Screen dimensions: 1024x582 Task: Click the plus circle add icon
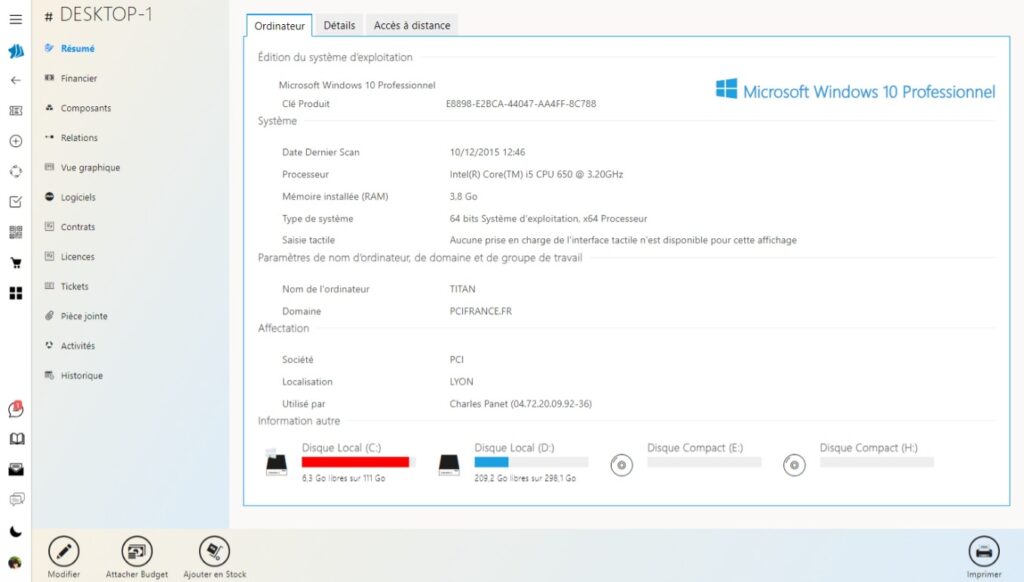[x=15, y=141]
